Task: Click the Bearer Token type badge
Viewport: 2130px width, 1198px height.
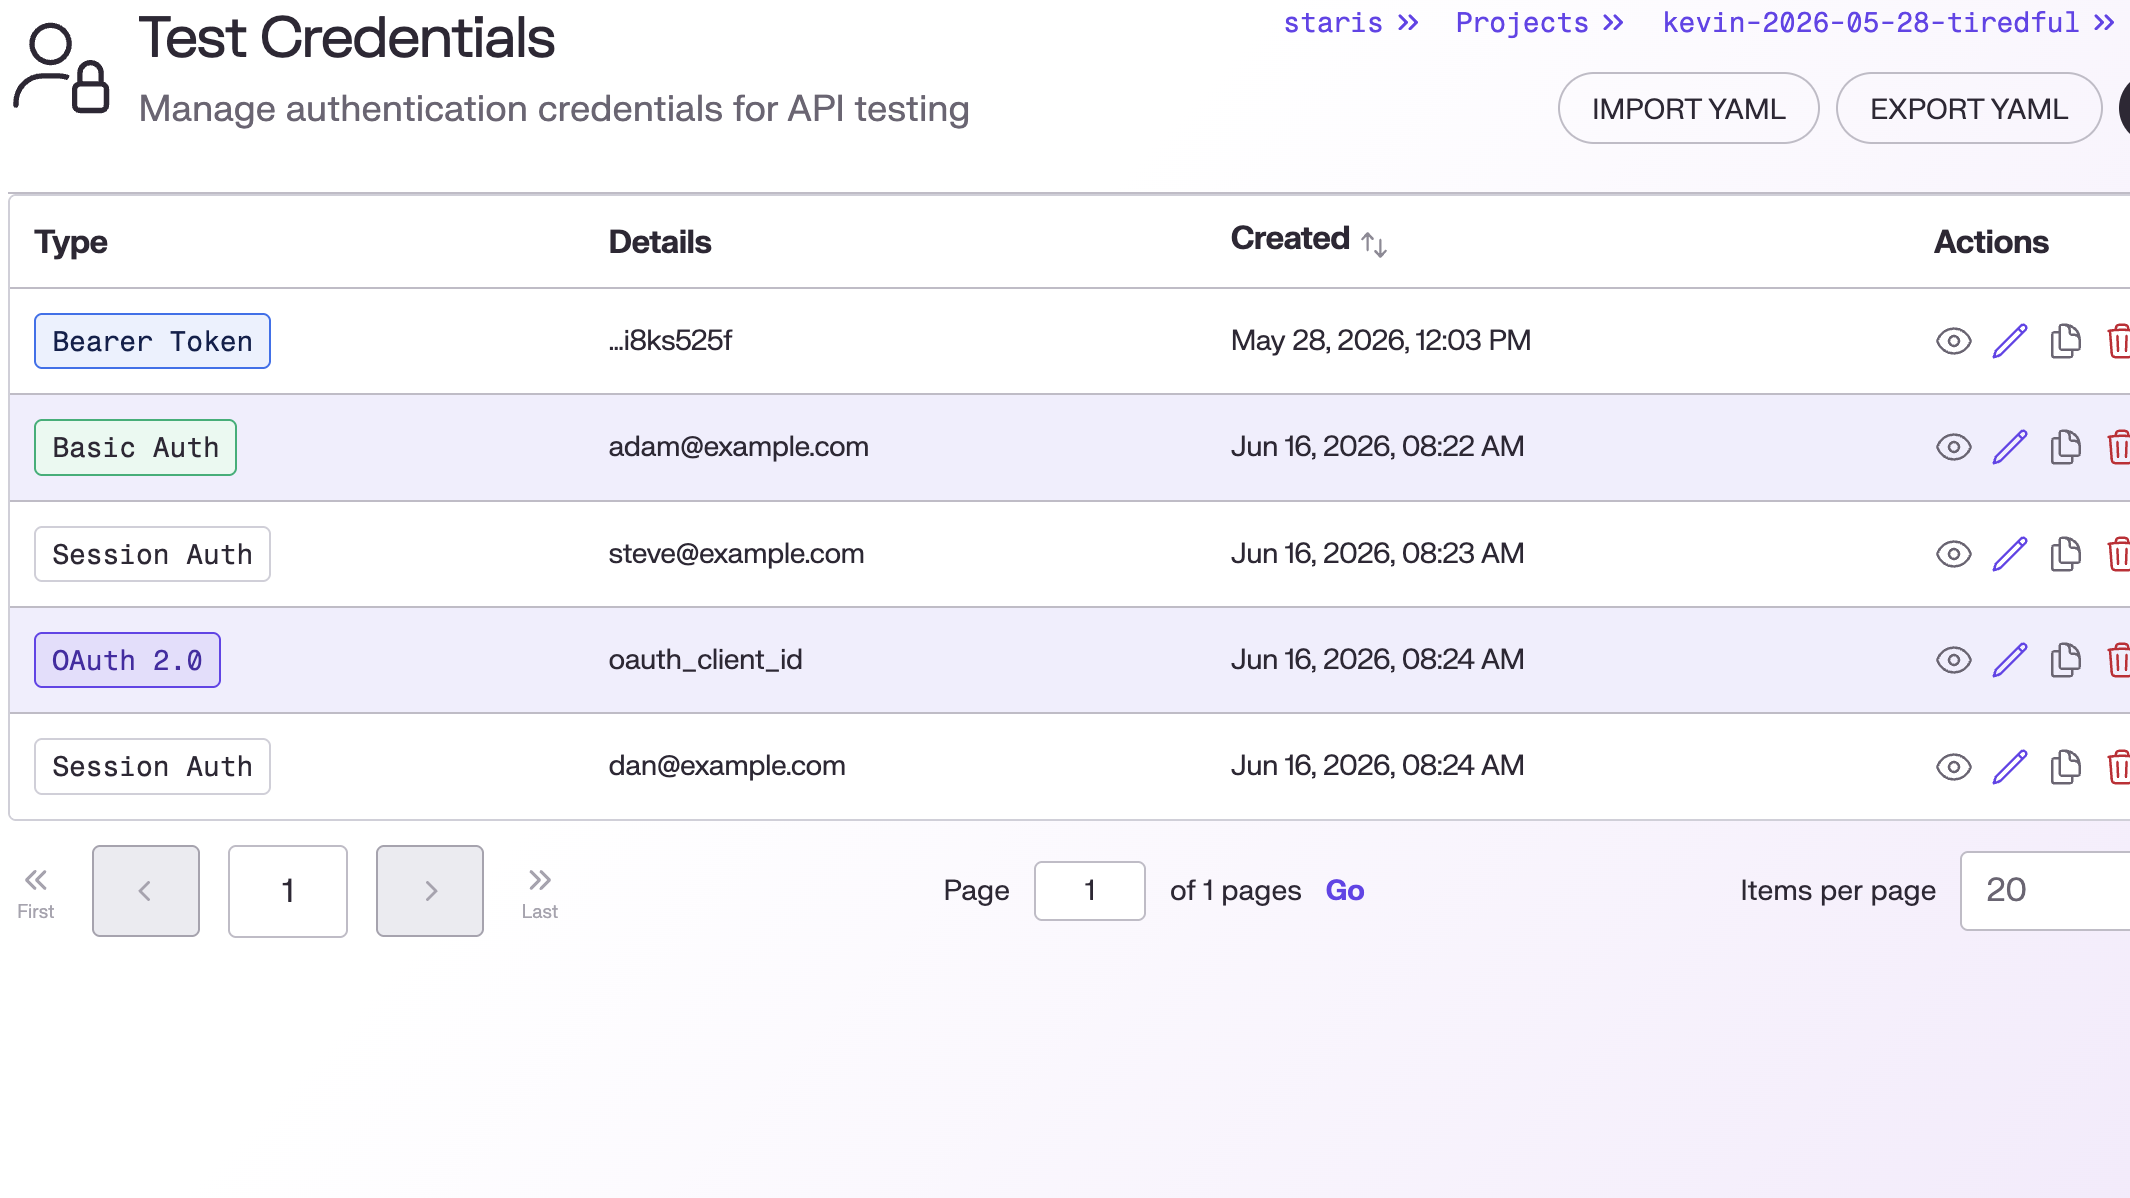Action: [x=152, y=341]
